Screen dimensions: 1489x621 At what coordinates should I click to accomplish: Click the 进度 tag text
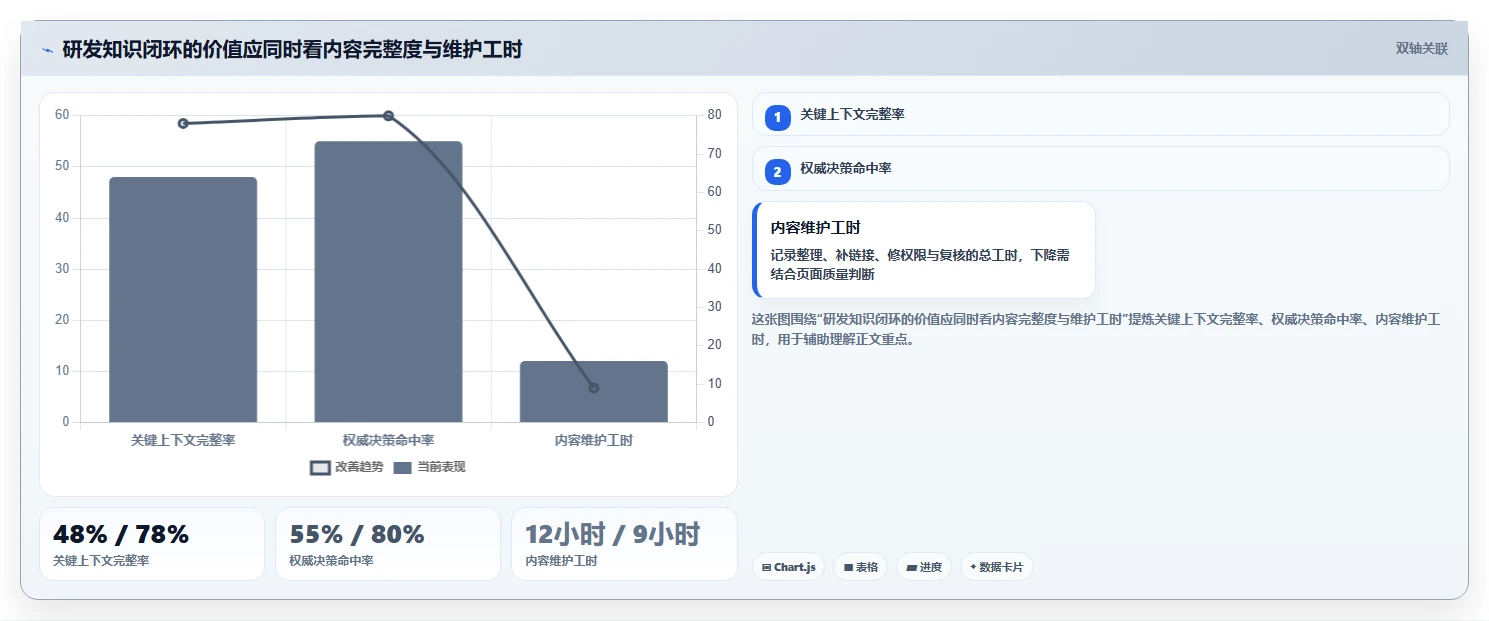931,567
